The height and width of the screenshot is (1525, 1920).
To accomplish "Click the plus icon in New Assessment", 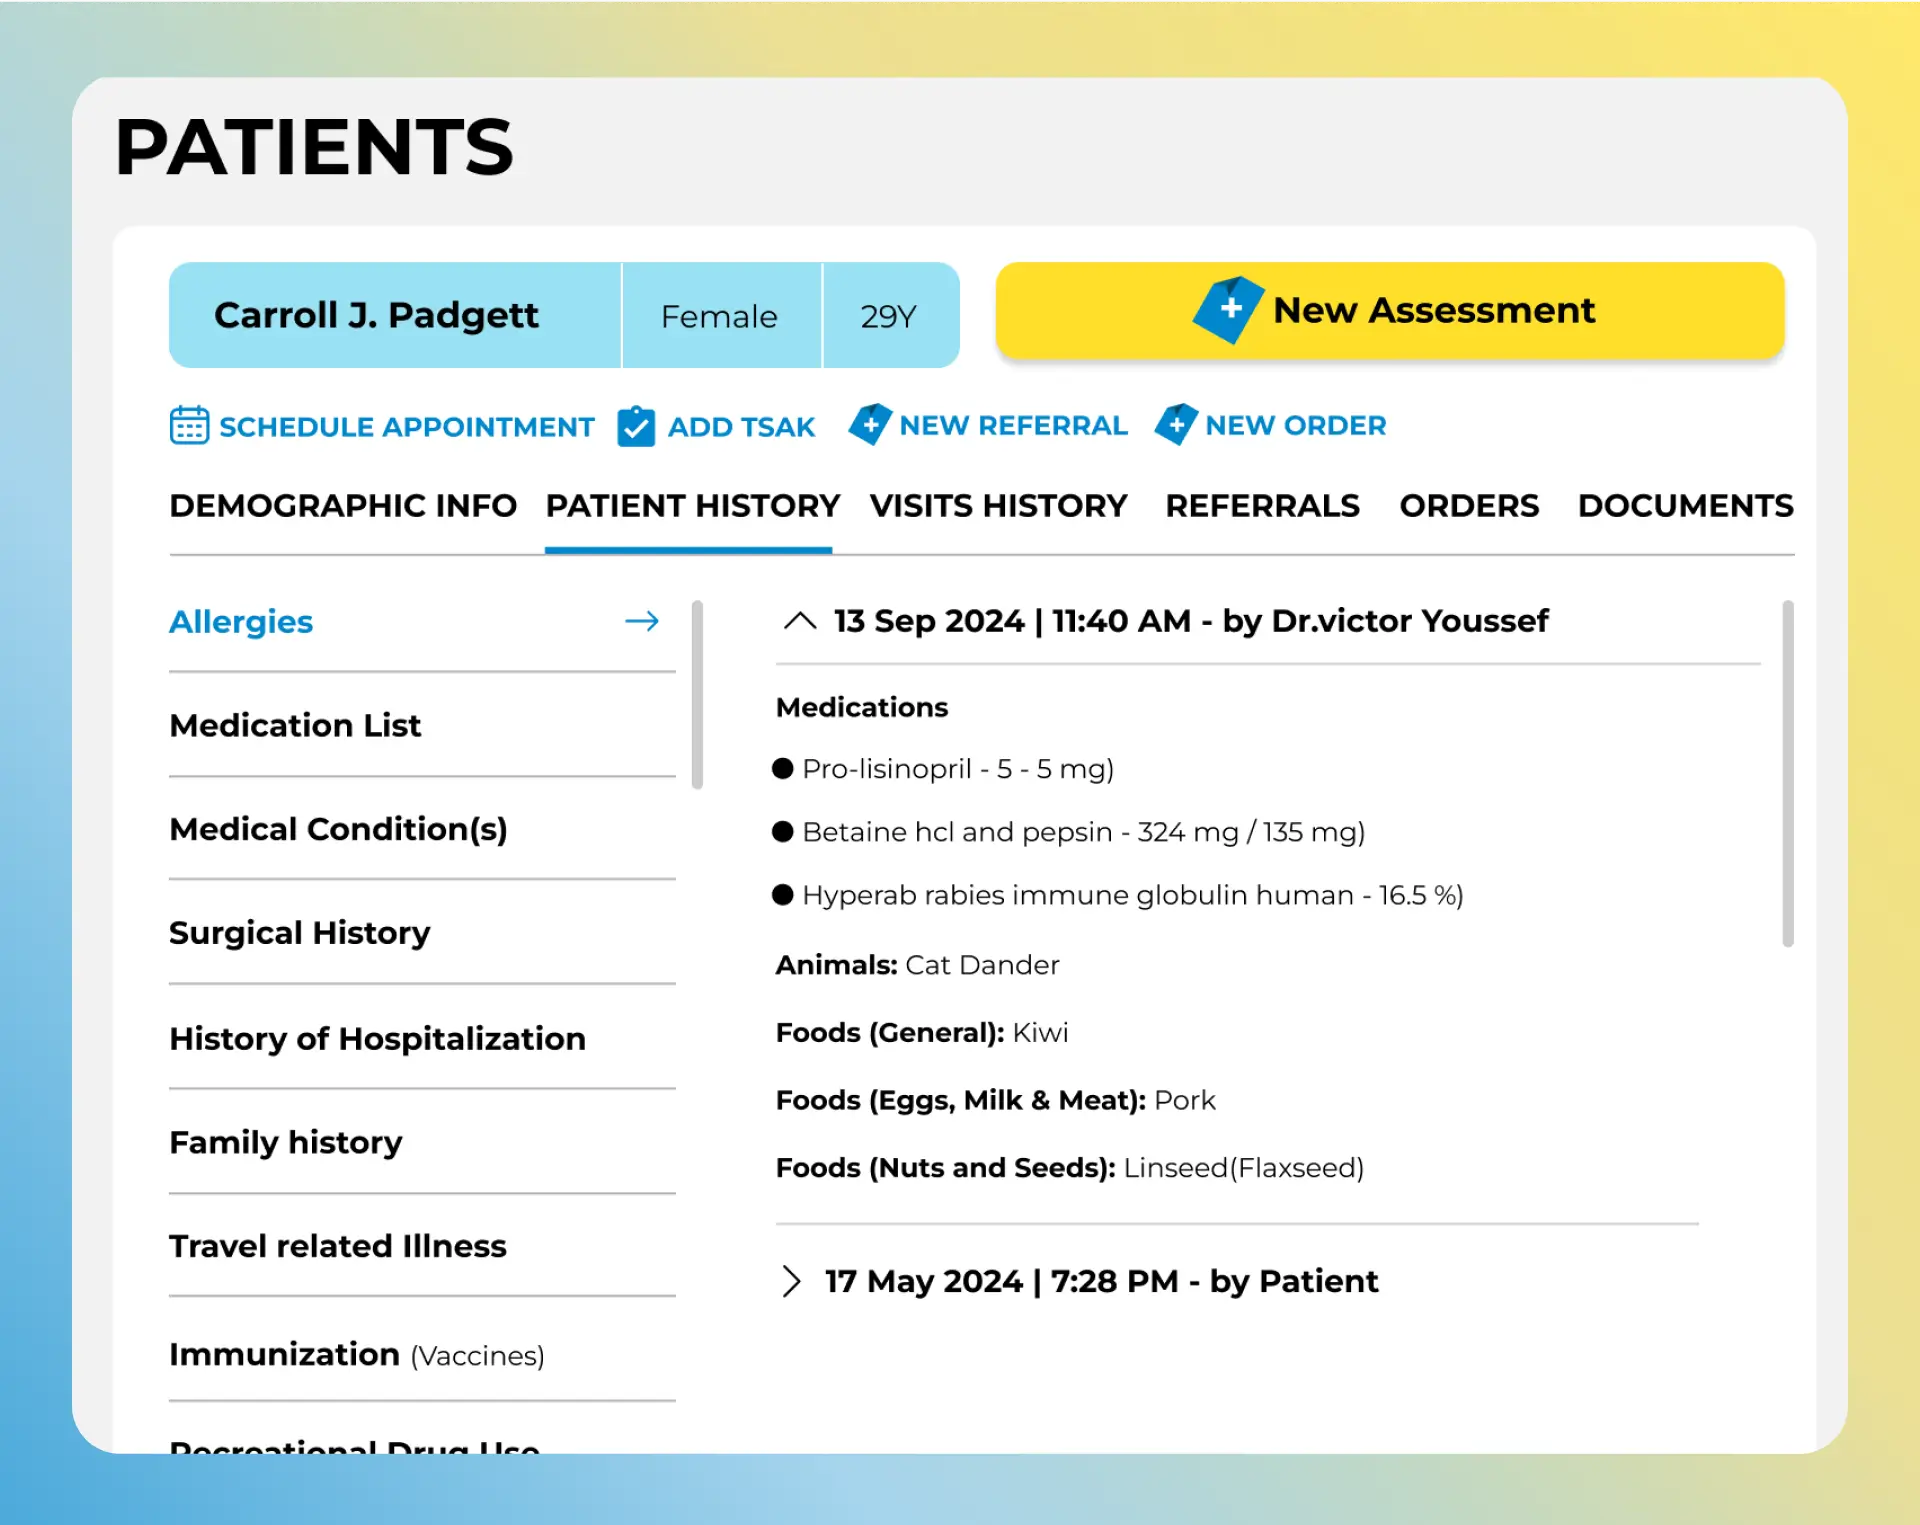I will pyautogui.click(x=1230, y=309).
